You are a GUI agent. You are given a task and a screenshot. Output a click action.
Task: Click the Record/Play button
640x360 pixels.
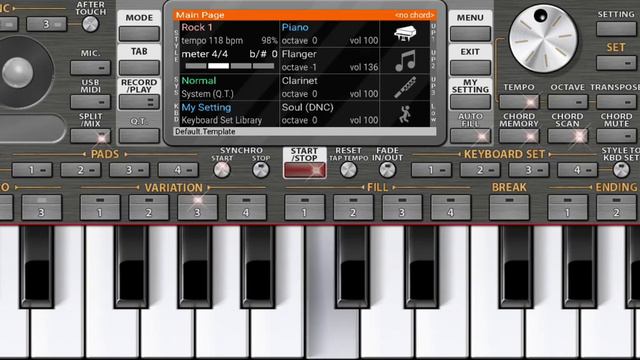click(x=139, y=102)
